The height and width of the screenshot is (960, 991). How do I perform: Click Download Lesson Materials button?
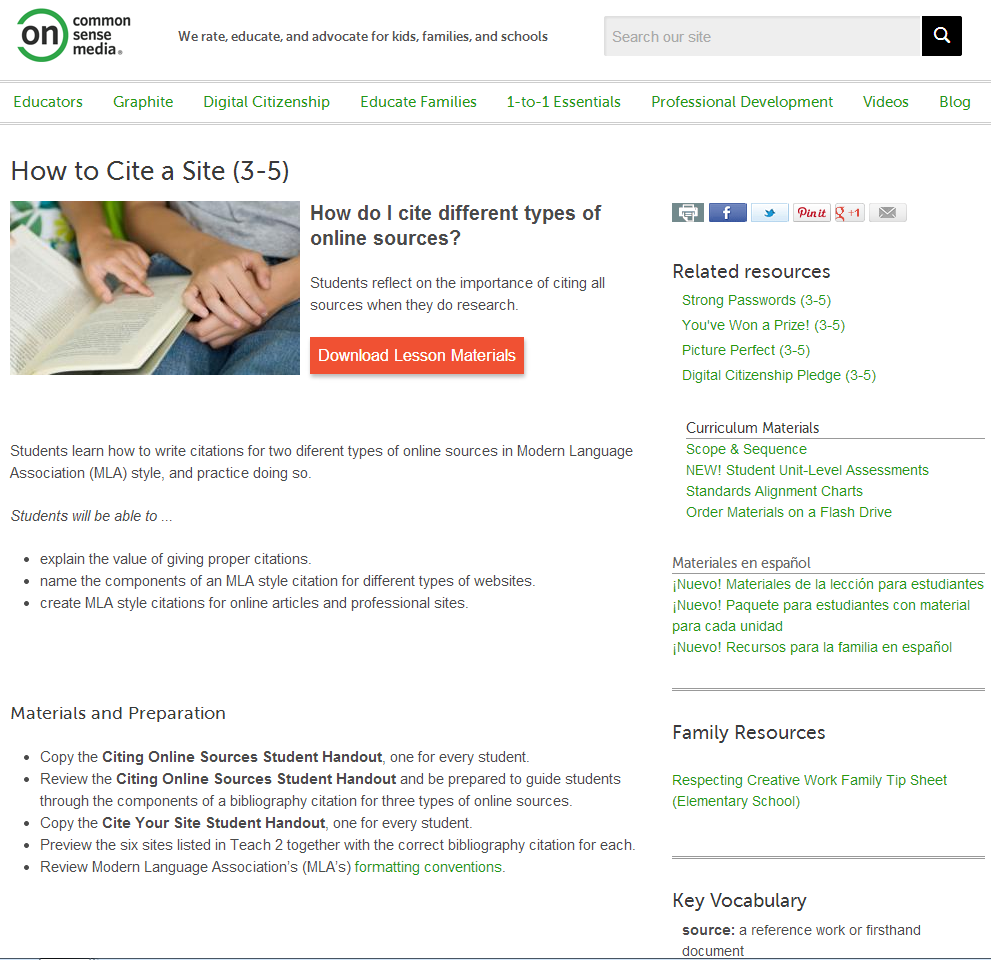coord(416,355)
